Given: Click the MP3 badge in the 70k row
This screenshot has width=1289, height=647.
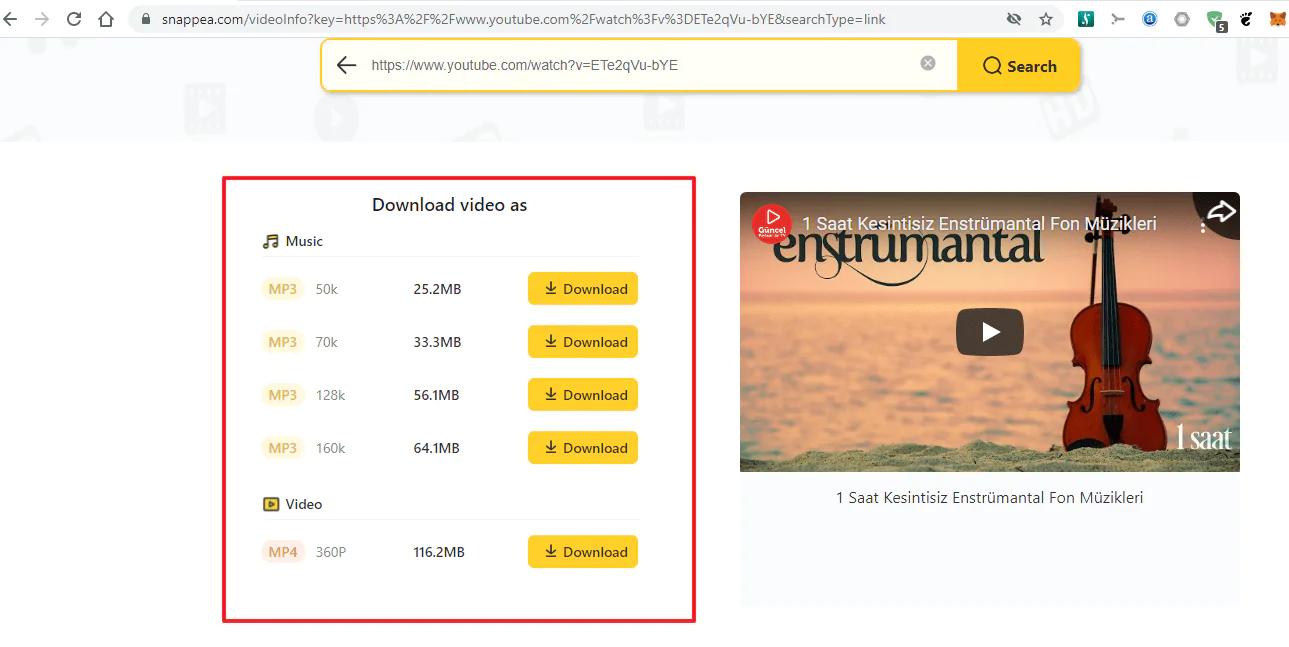Looking at the screenshot, I should (283, 342).
